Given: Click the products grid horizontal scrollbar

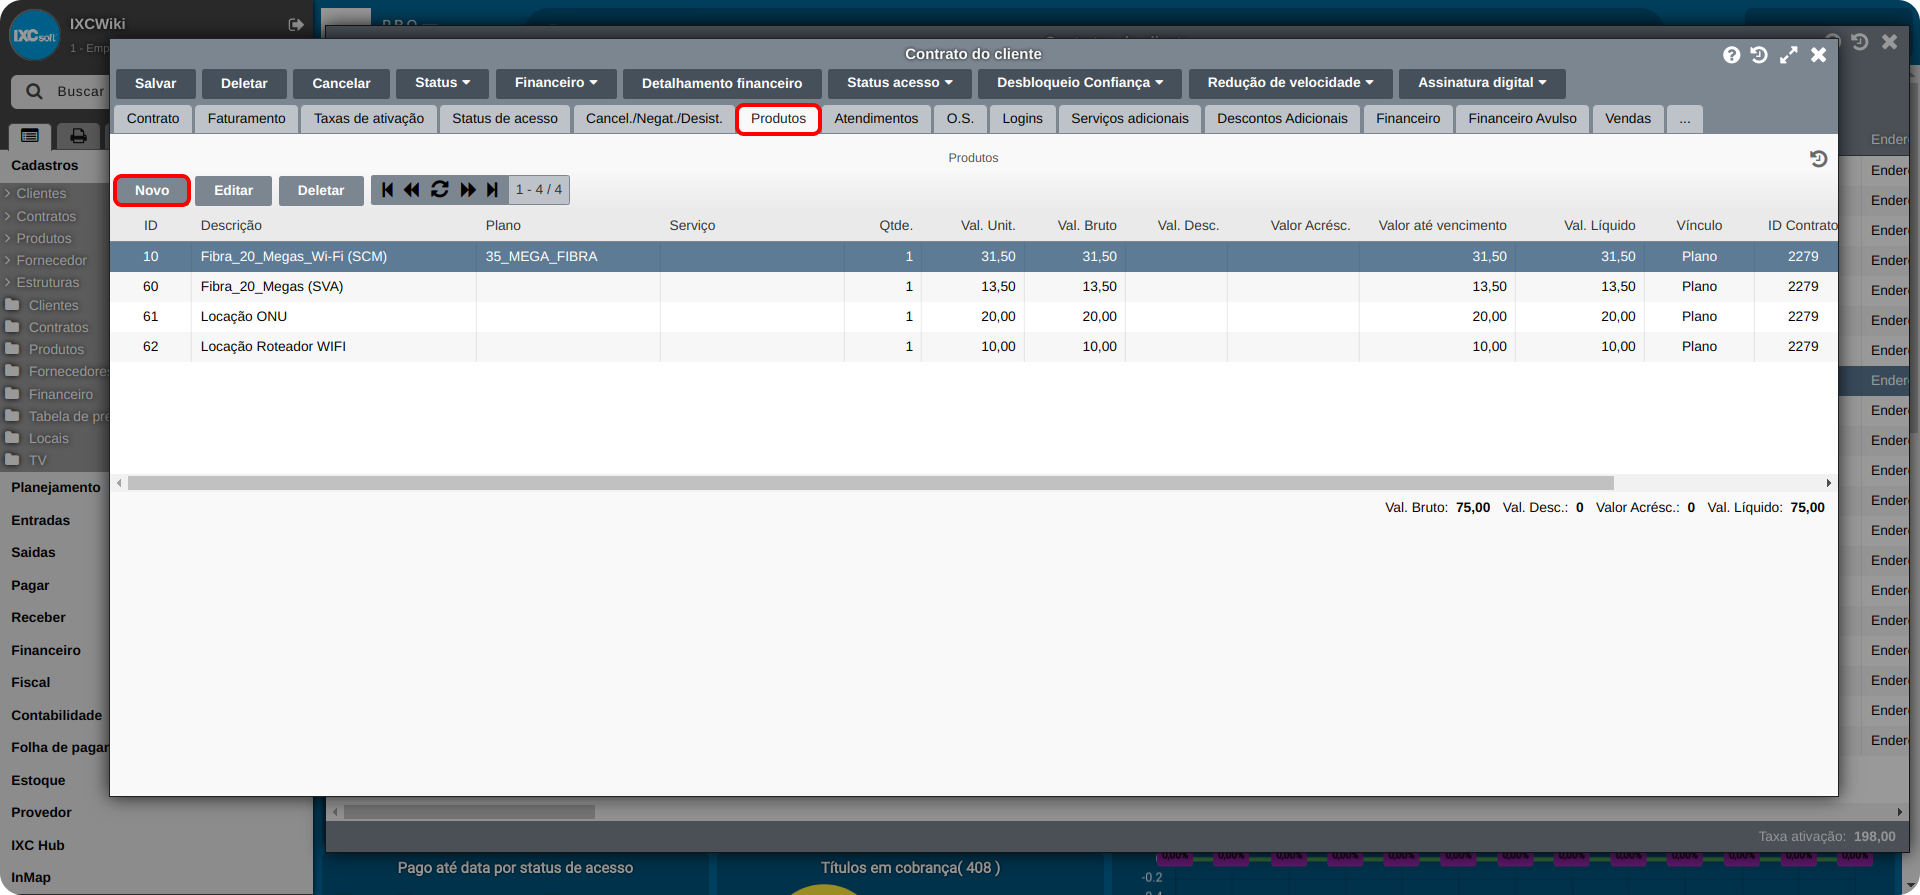Looking at the screenshot, I should 870,483.
